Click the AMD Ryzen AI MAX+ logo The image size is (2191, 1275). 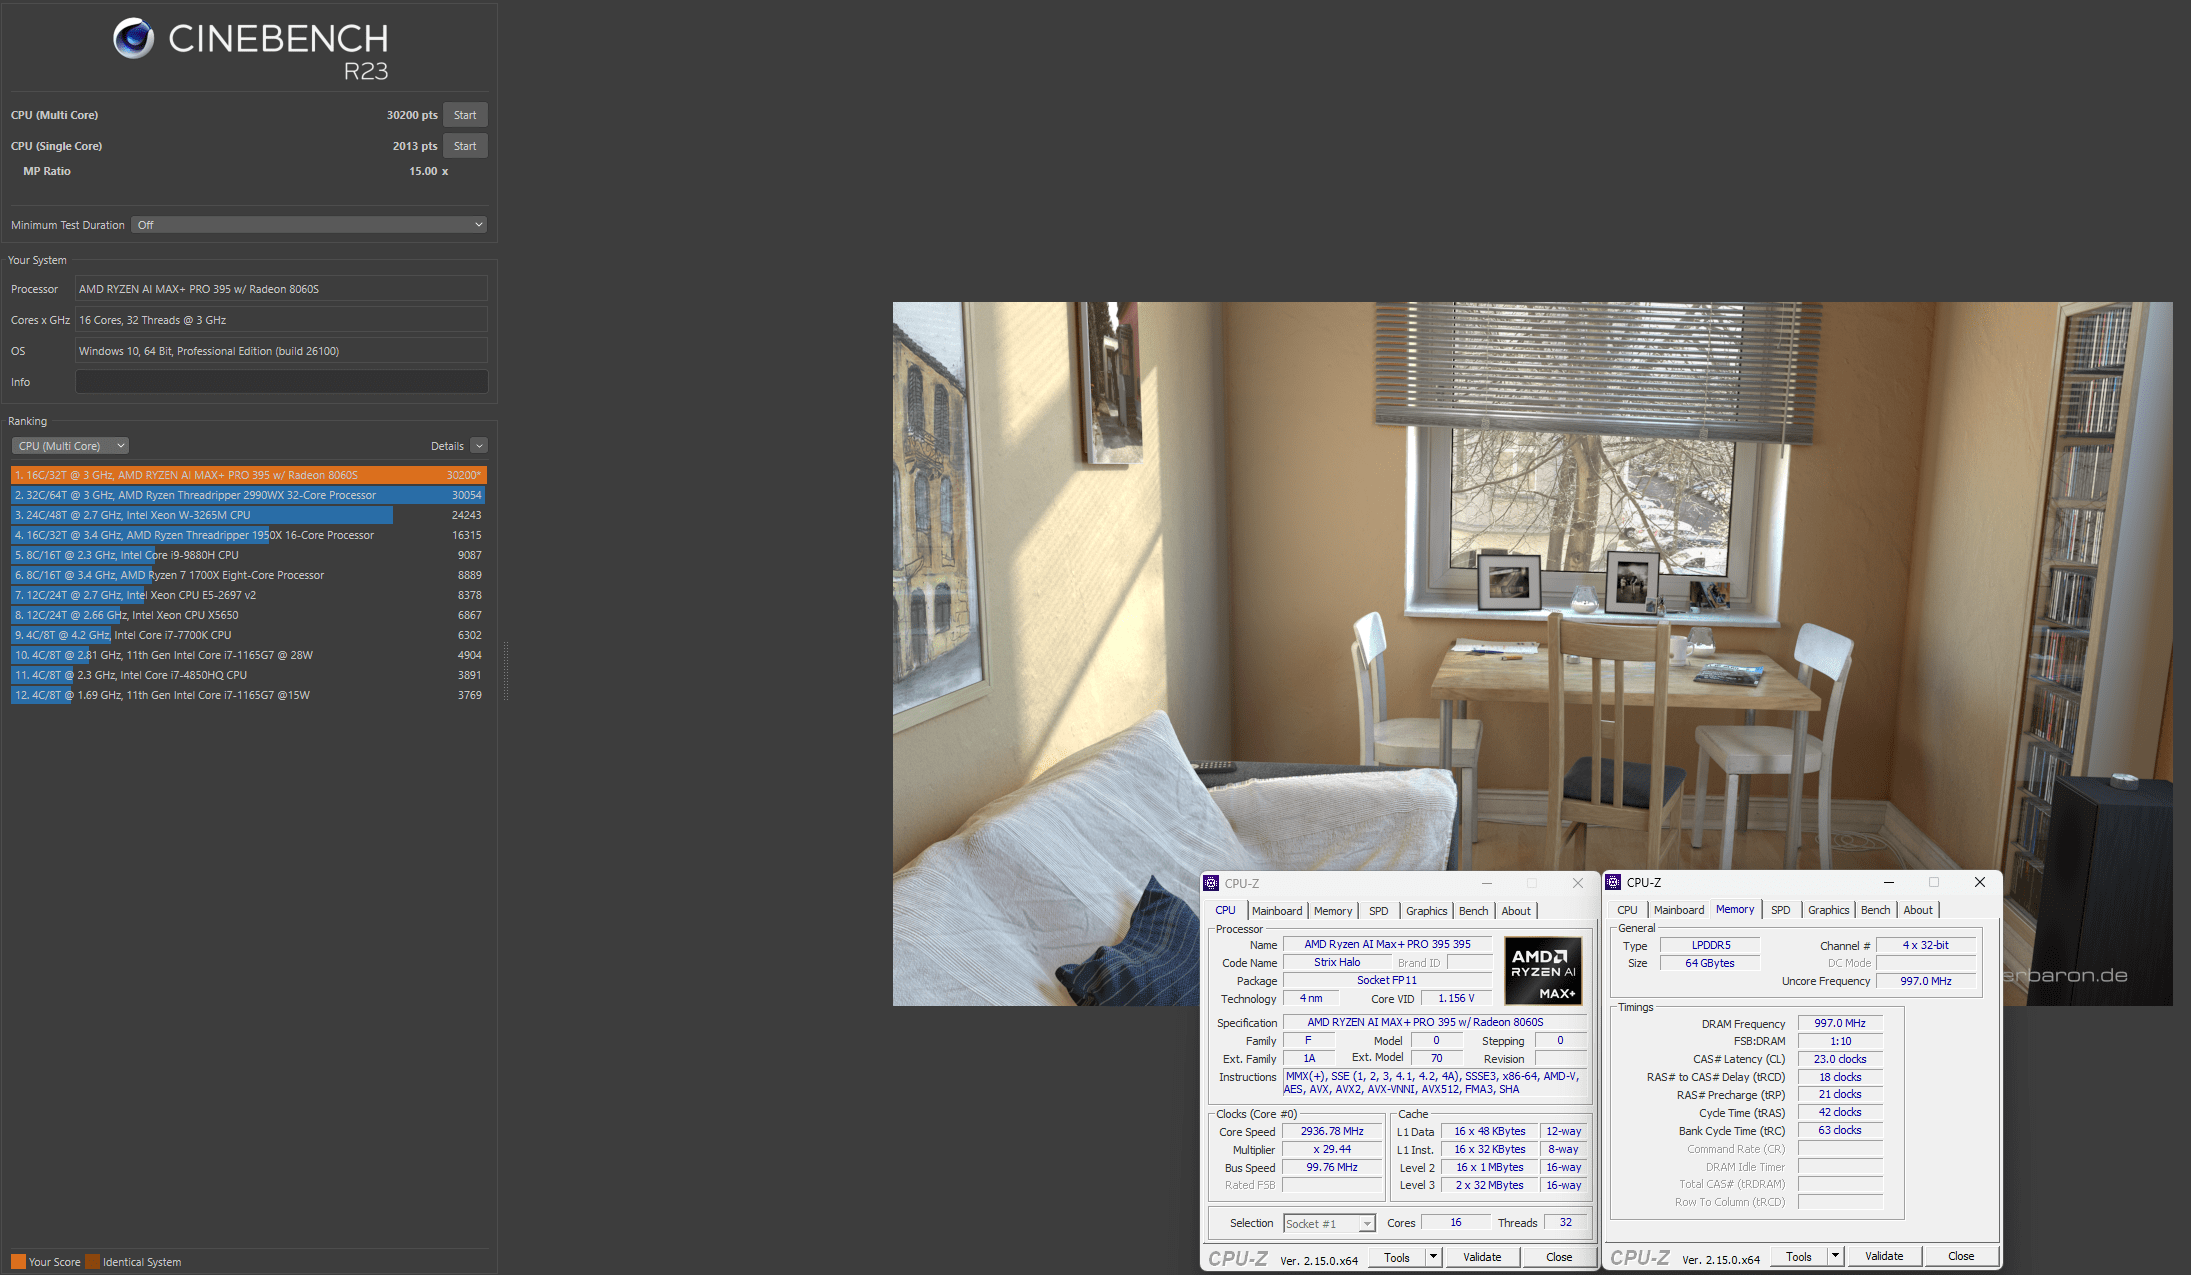point(1543,971)
